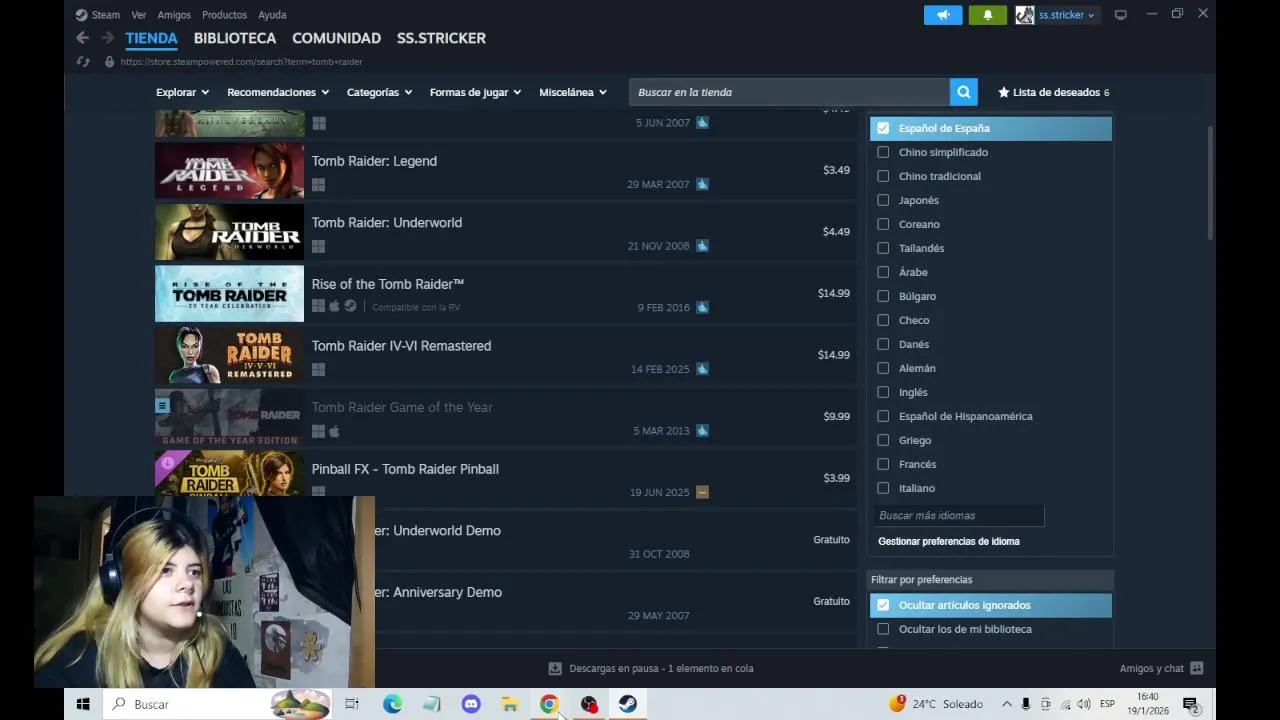Enable the Coreano language checkbox
Image resolution: width=1280 pixels, height=720 pixels.
click(x=883, y=224)
